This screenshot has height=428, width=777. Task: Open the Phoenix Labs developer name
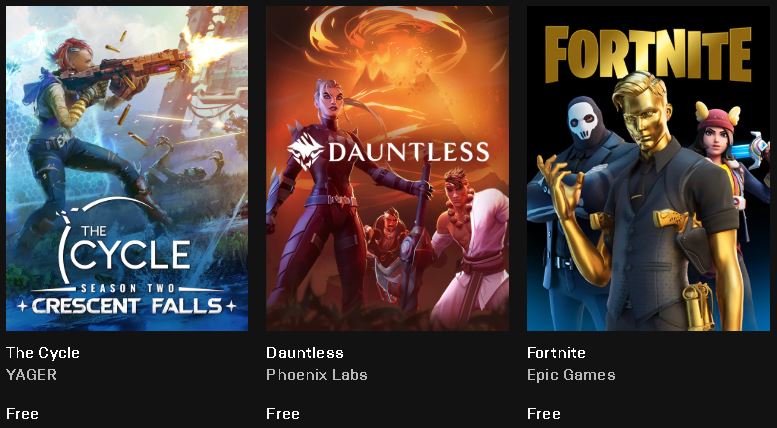click(317, 374)
